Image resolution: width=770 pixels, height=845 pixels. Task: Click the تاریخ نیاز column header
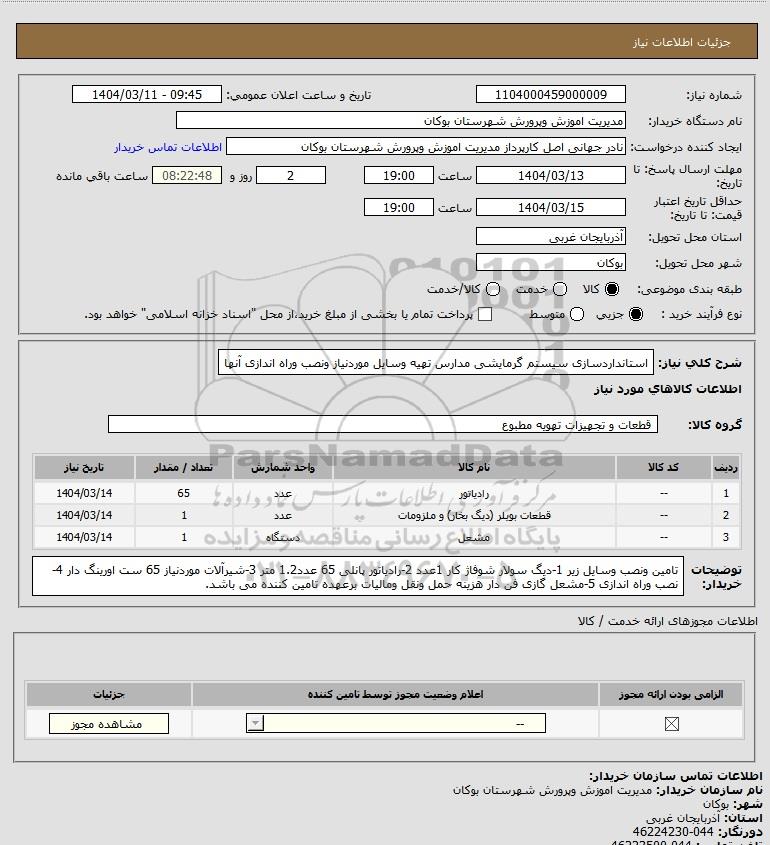click(84, 467)
